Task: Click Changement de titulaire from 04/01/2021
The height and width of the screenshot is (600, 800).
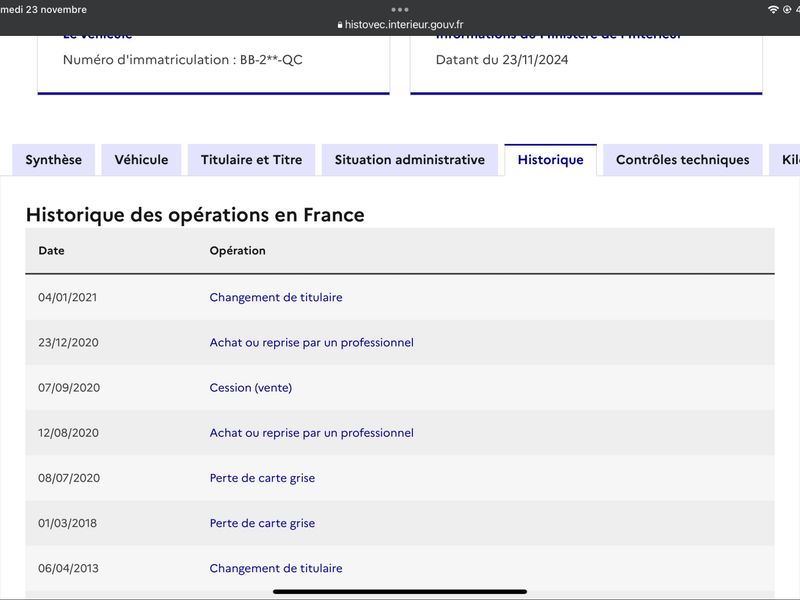Action: [x=276, y=297]
